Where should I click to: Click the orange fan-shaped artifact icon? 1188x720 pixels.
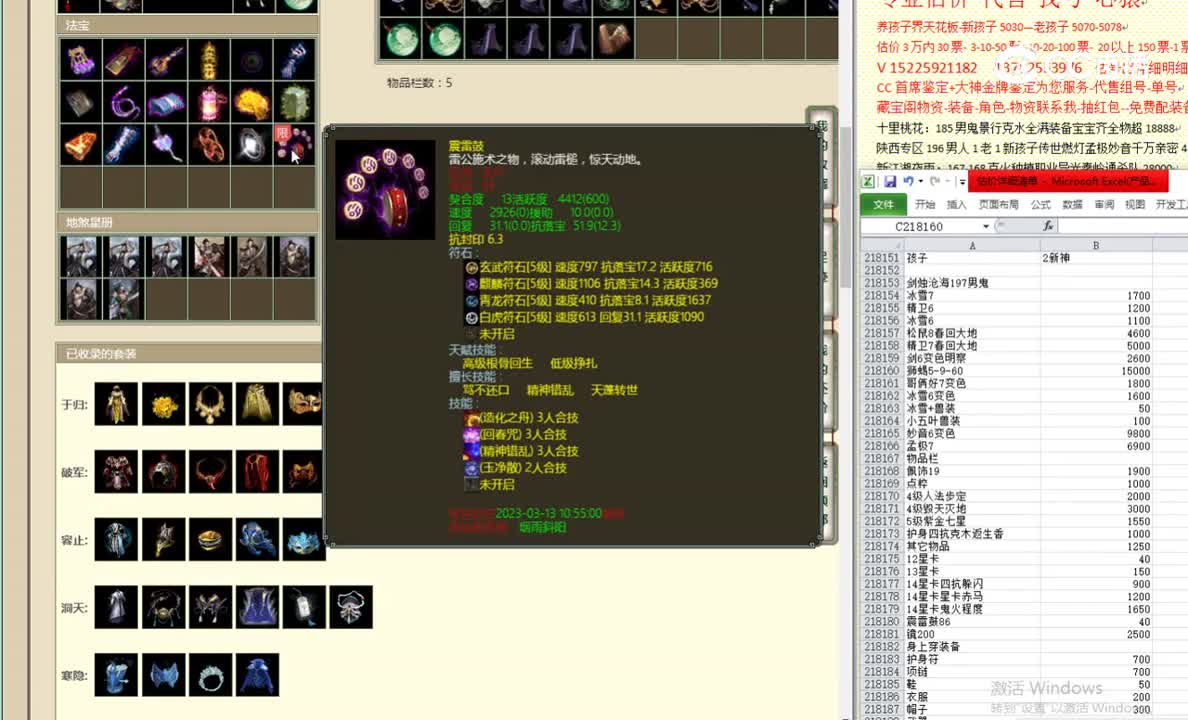pyautogui.click(x=80, y=144)
